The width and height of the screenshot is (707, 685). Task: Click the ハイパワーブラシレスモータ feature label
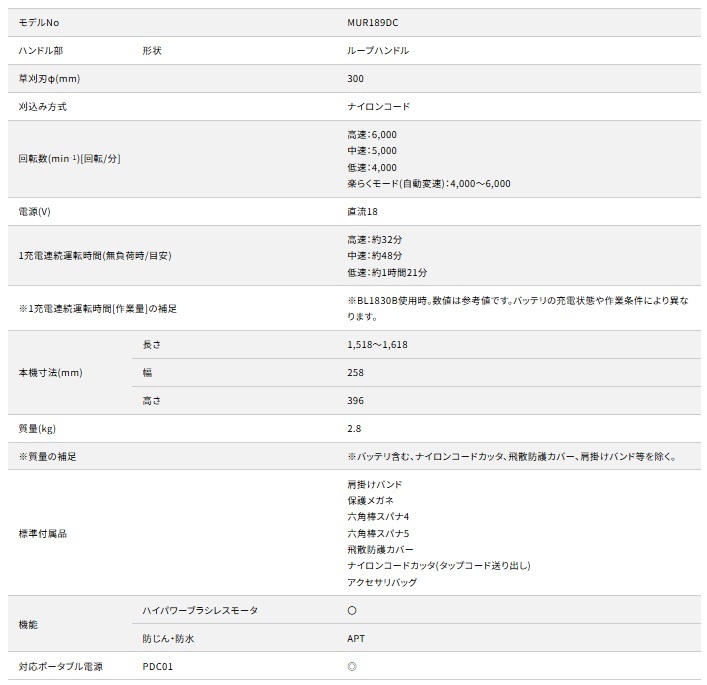[200, 611]
